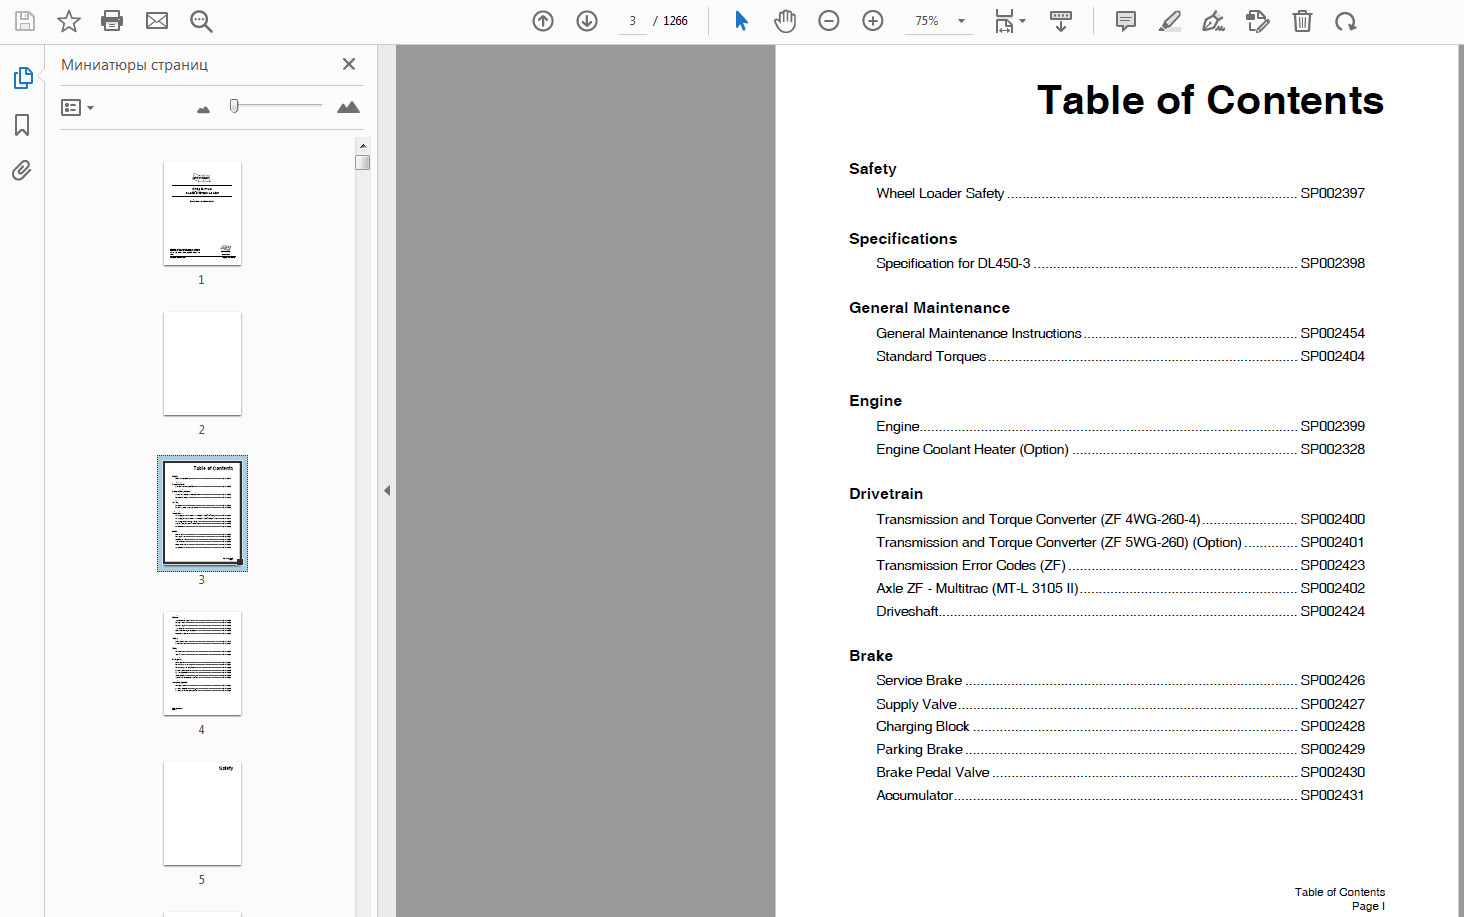Delete using the trash icon

pyautogui.click(x=1301, y=21)
